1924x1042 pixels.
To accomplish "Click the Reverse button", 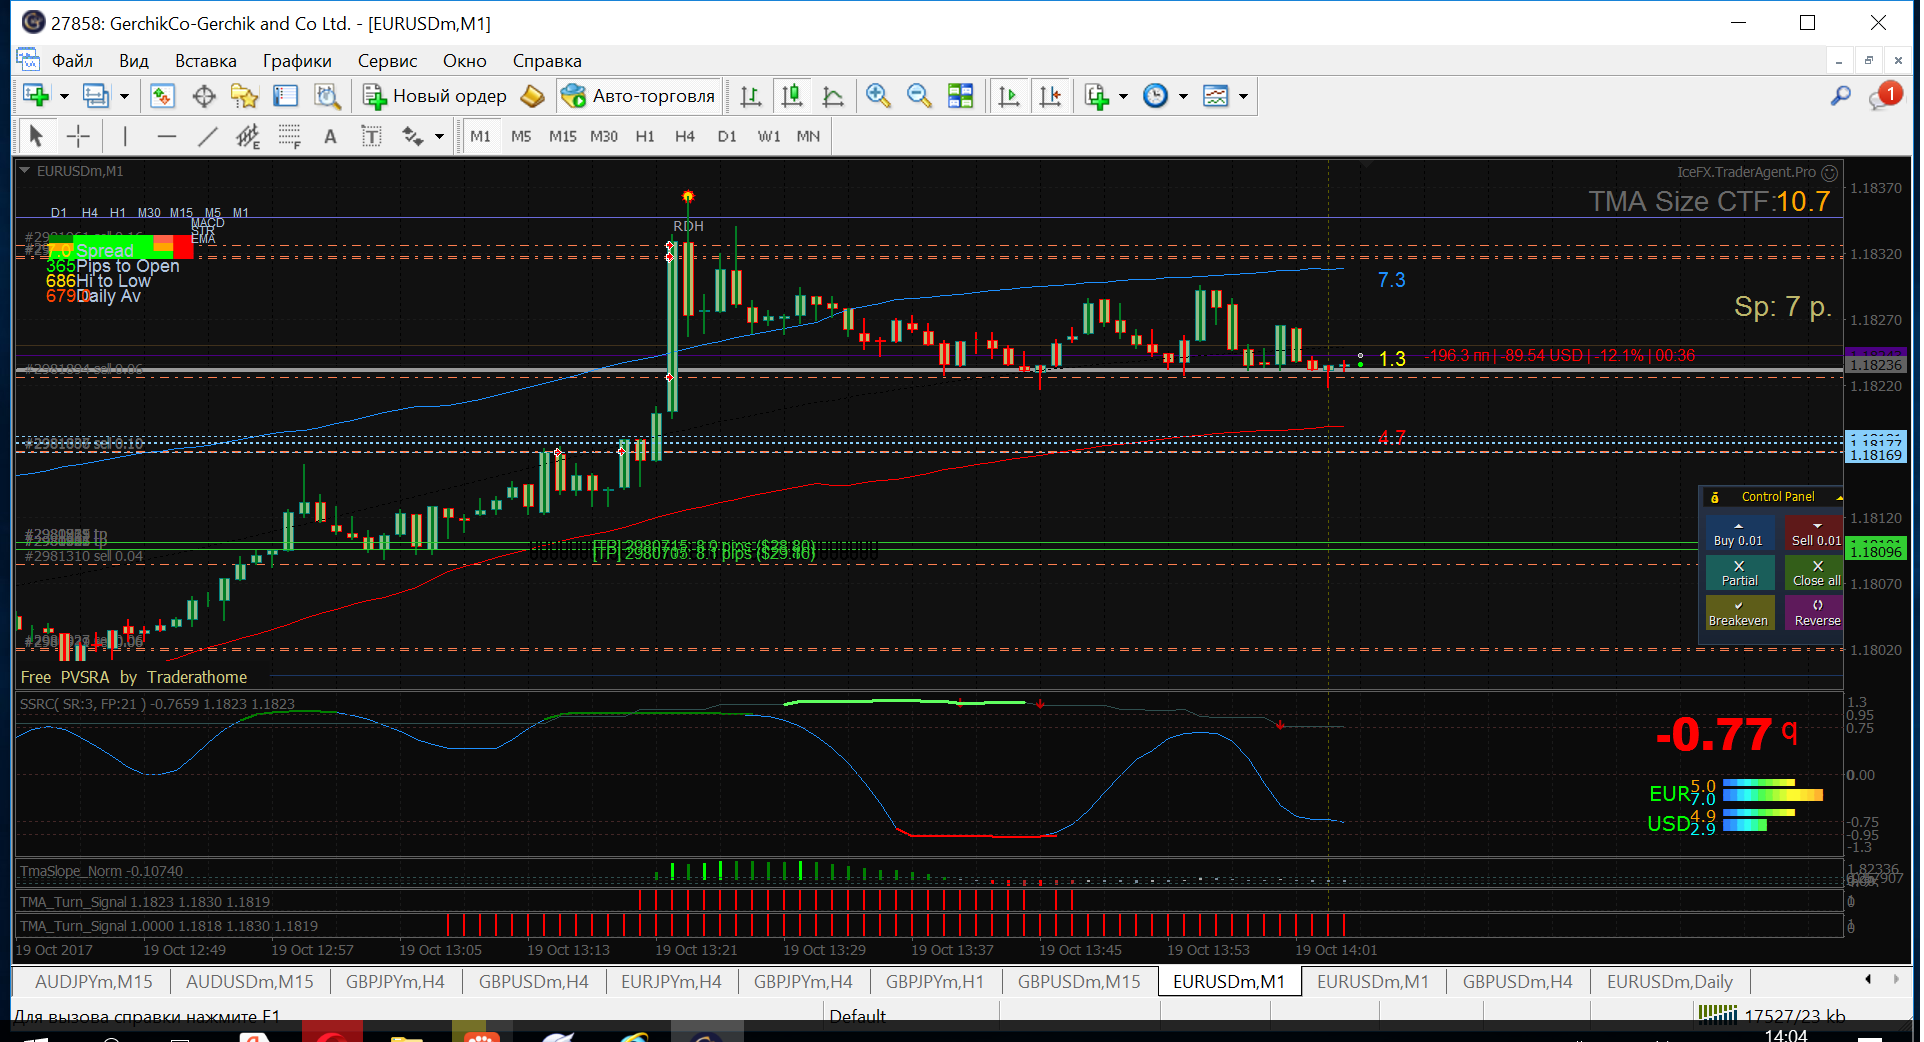I will click(x=1814, y=613).
